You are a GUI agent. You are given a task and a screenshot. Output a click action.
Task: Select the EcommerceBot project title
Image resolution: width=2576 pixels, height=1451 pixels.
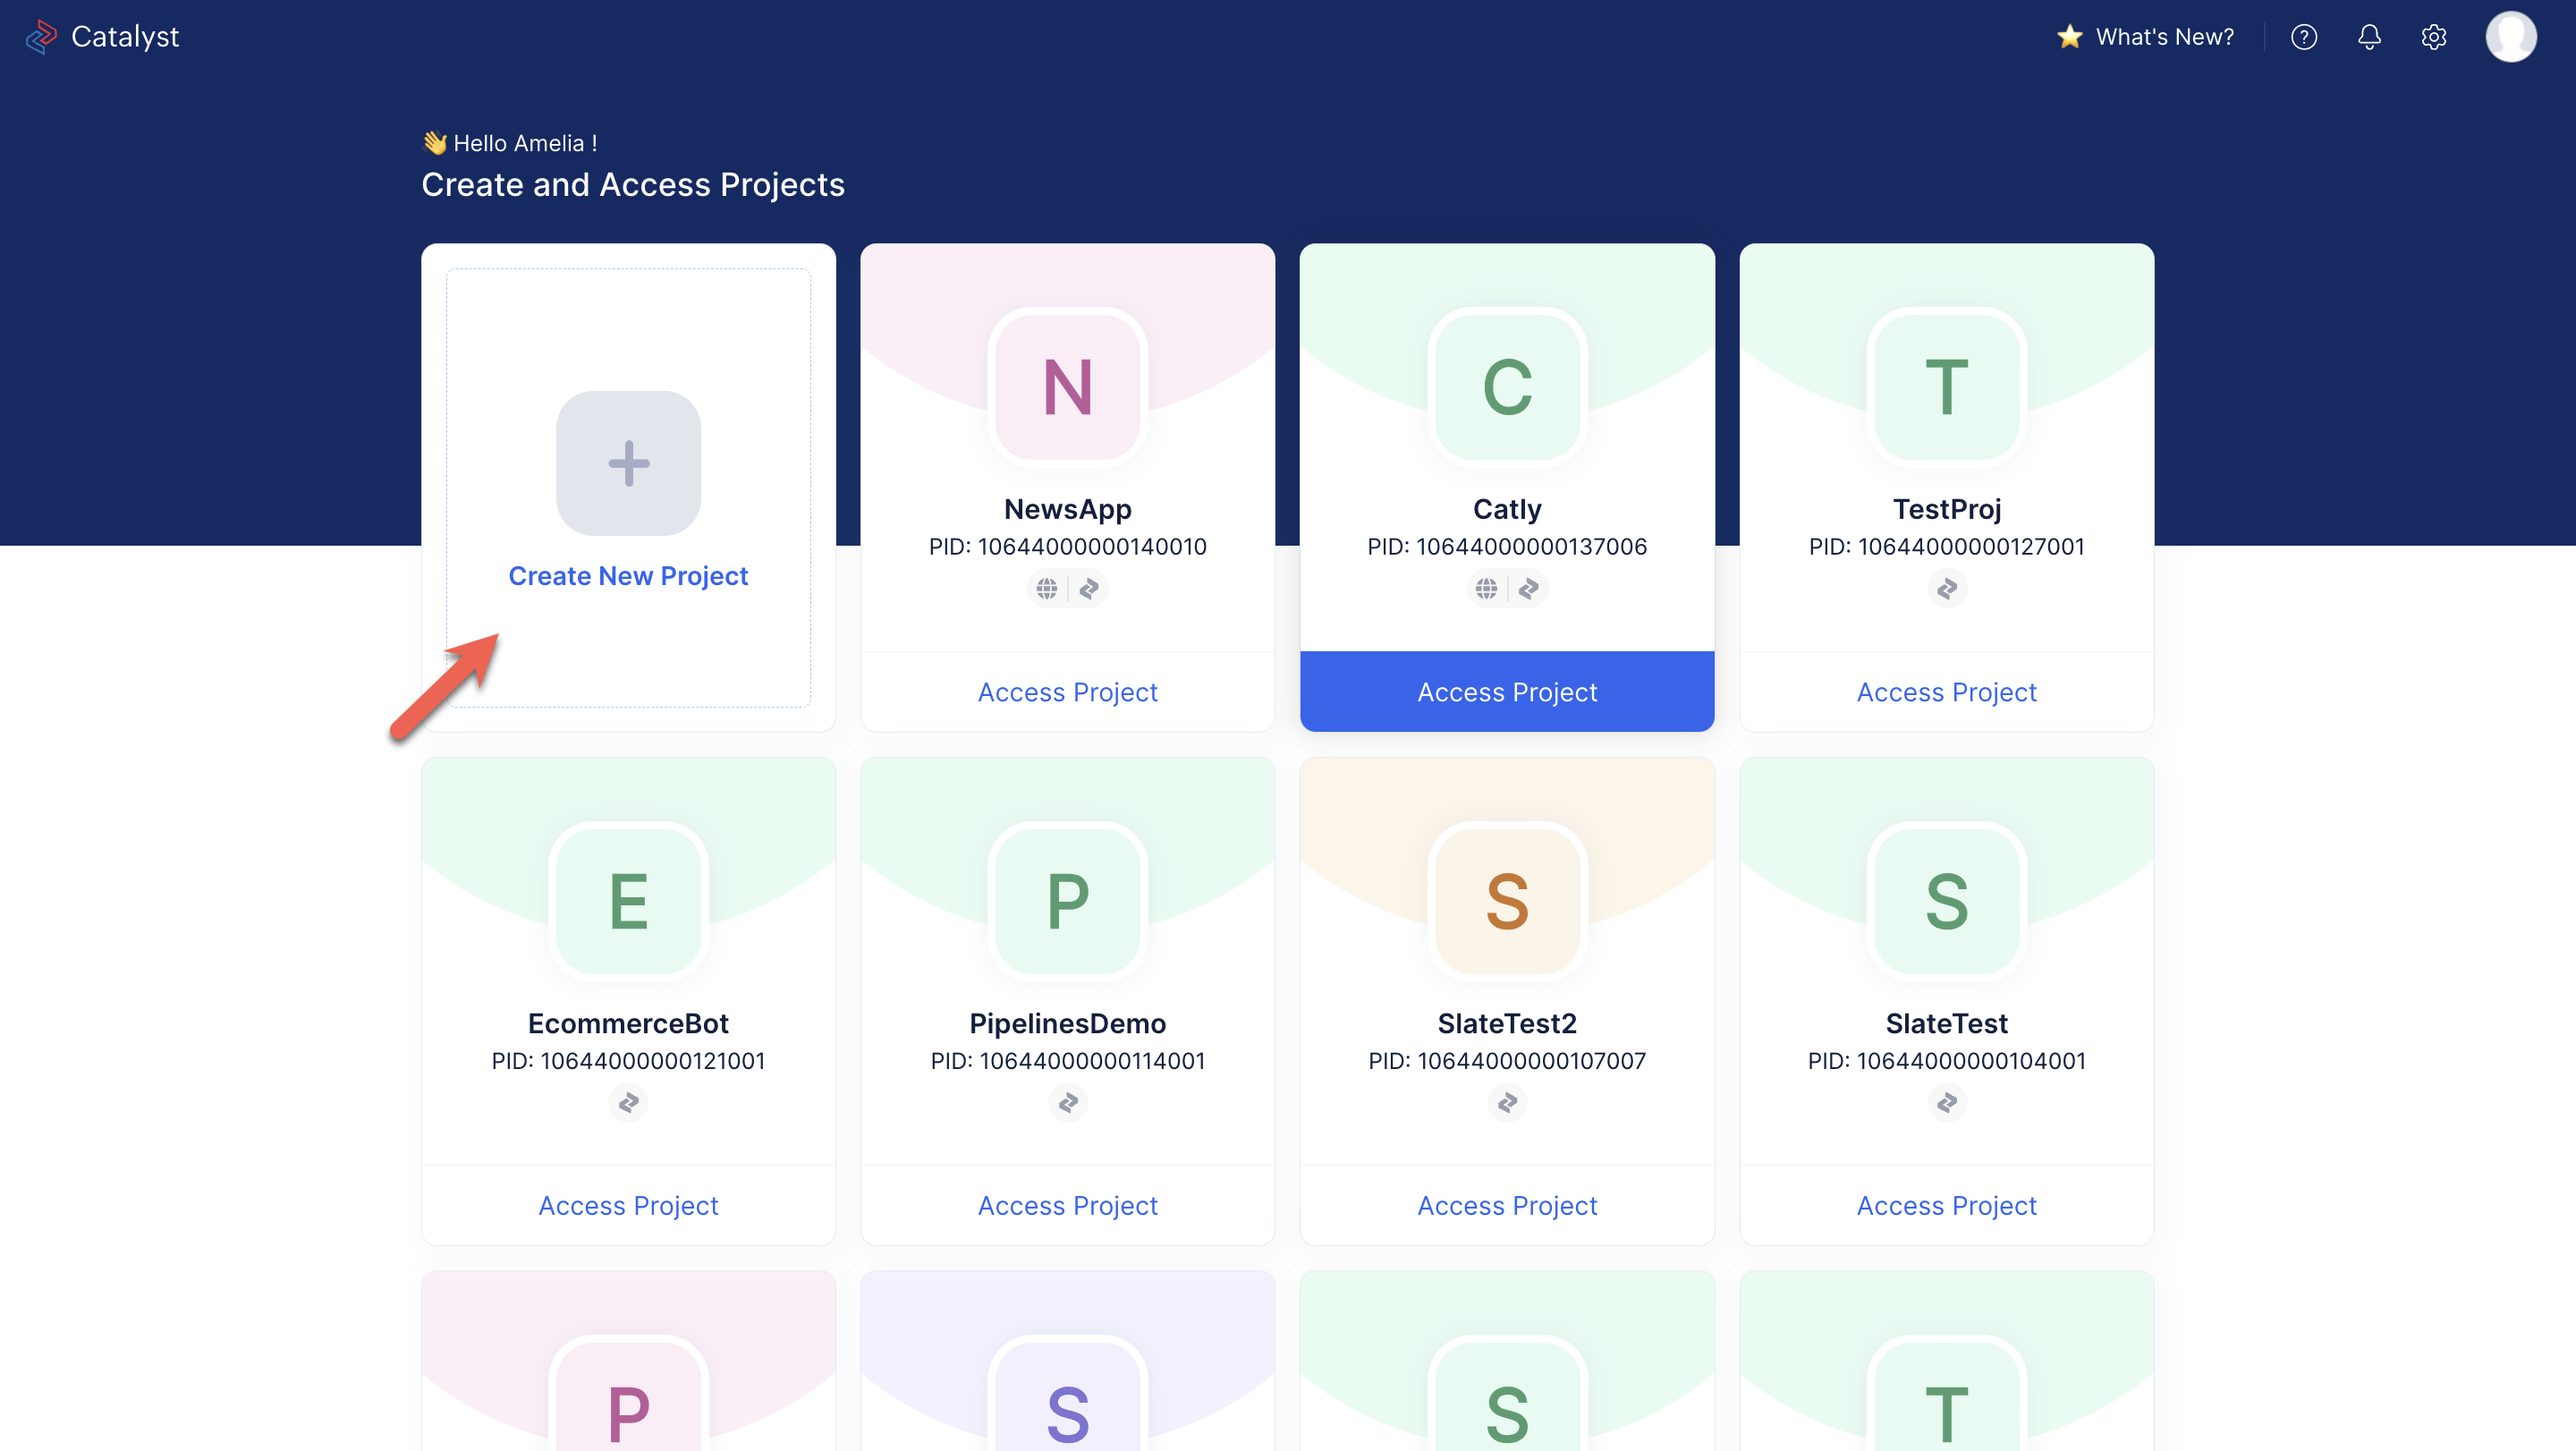tap(628, 1024)
